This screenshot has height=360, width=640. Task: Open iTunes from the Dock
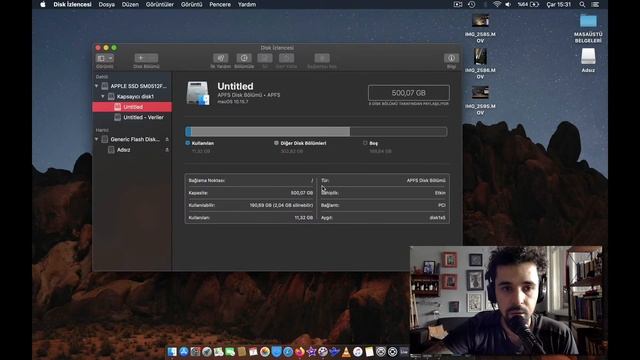point(358,351)
